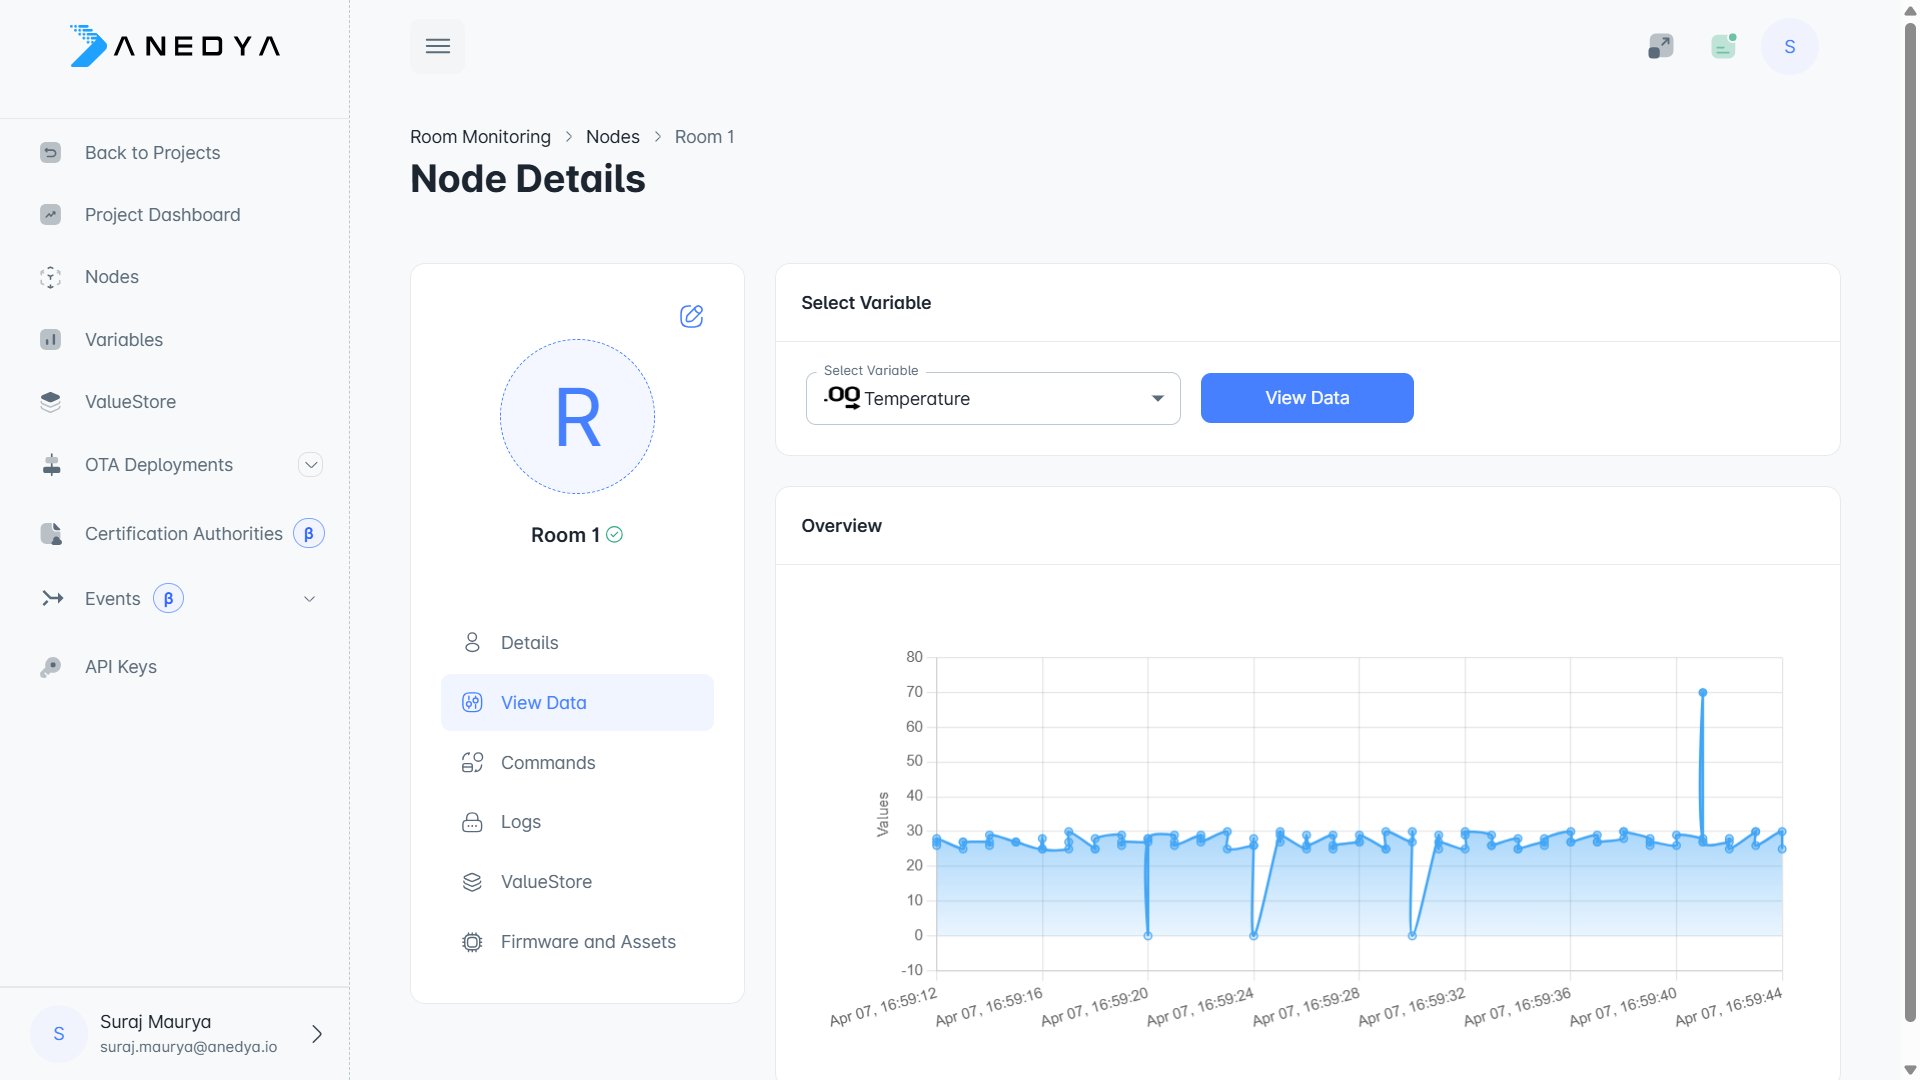Click the edit node pencil icon
Screen dimensions: 1920x1080
(x=691, y=316)
